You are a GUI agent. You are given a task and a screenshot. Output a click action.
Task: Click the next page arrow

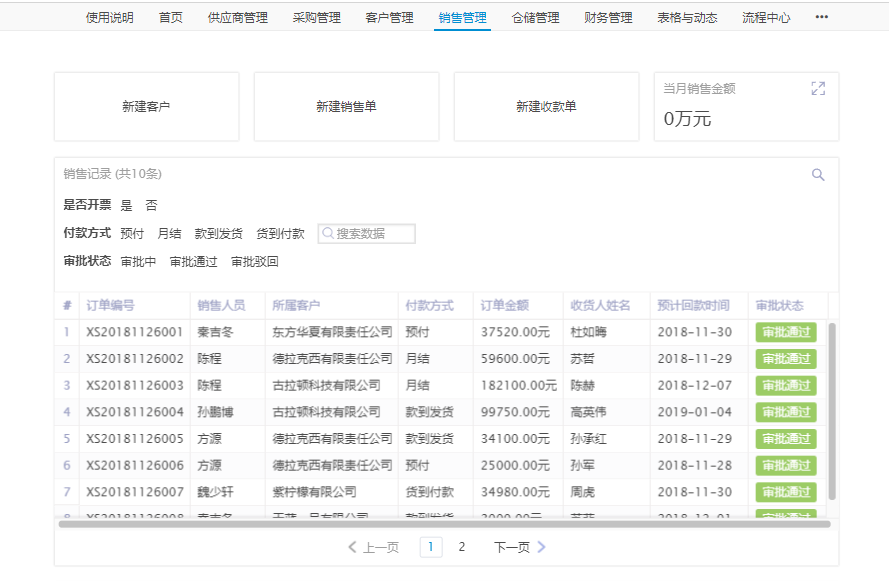pyautogui.click(x=541, y=547)
